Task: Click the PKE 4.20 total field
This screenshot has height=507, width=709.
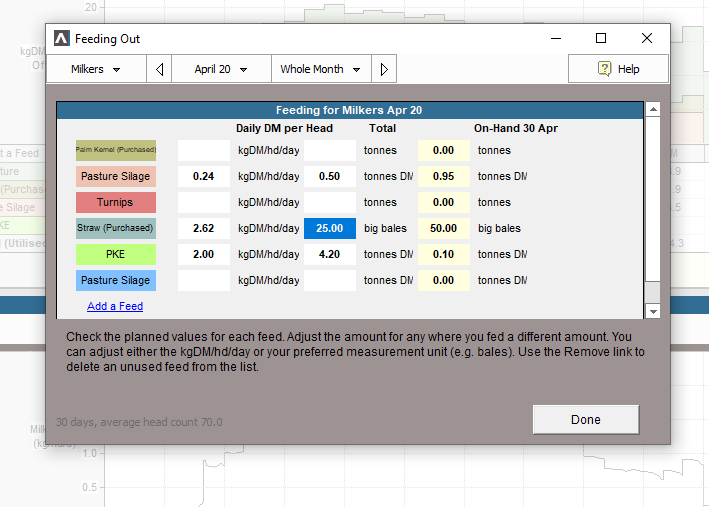Action: [x=330, y=254]
